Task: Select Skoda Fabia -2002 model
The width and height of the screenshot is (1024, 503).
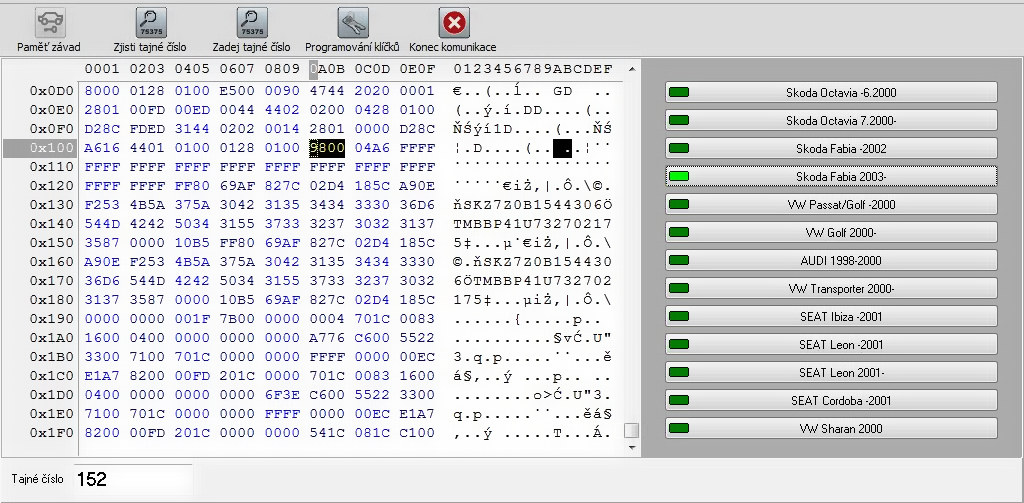Action: (x=831, y=148)
